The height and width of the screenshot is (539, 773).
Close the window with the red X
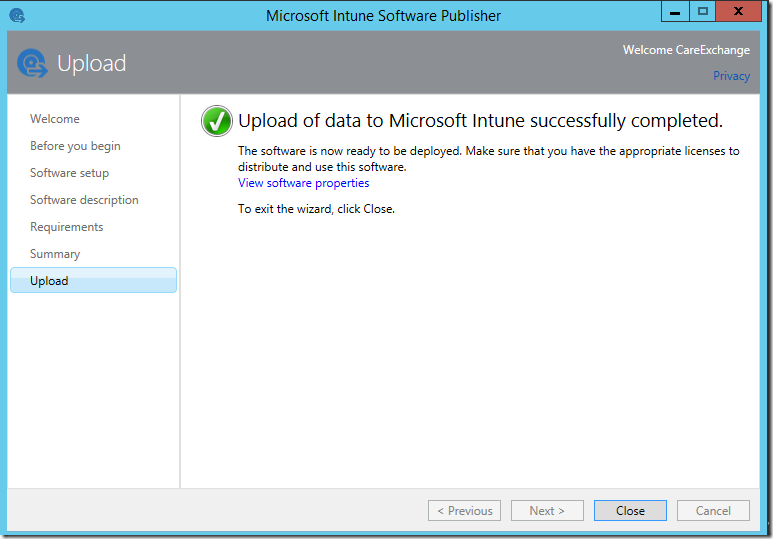[x=738, y=12]
